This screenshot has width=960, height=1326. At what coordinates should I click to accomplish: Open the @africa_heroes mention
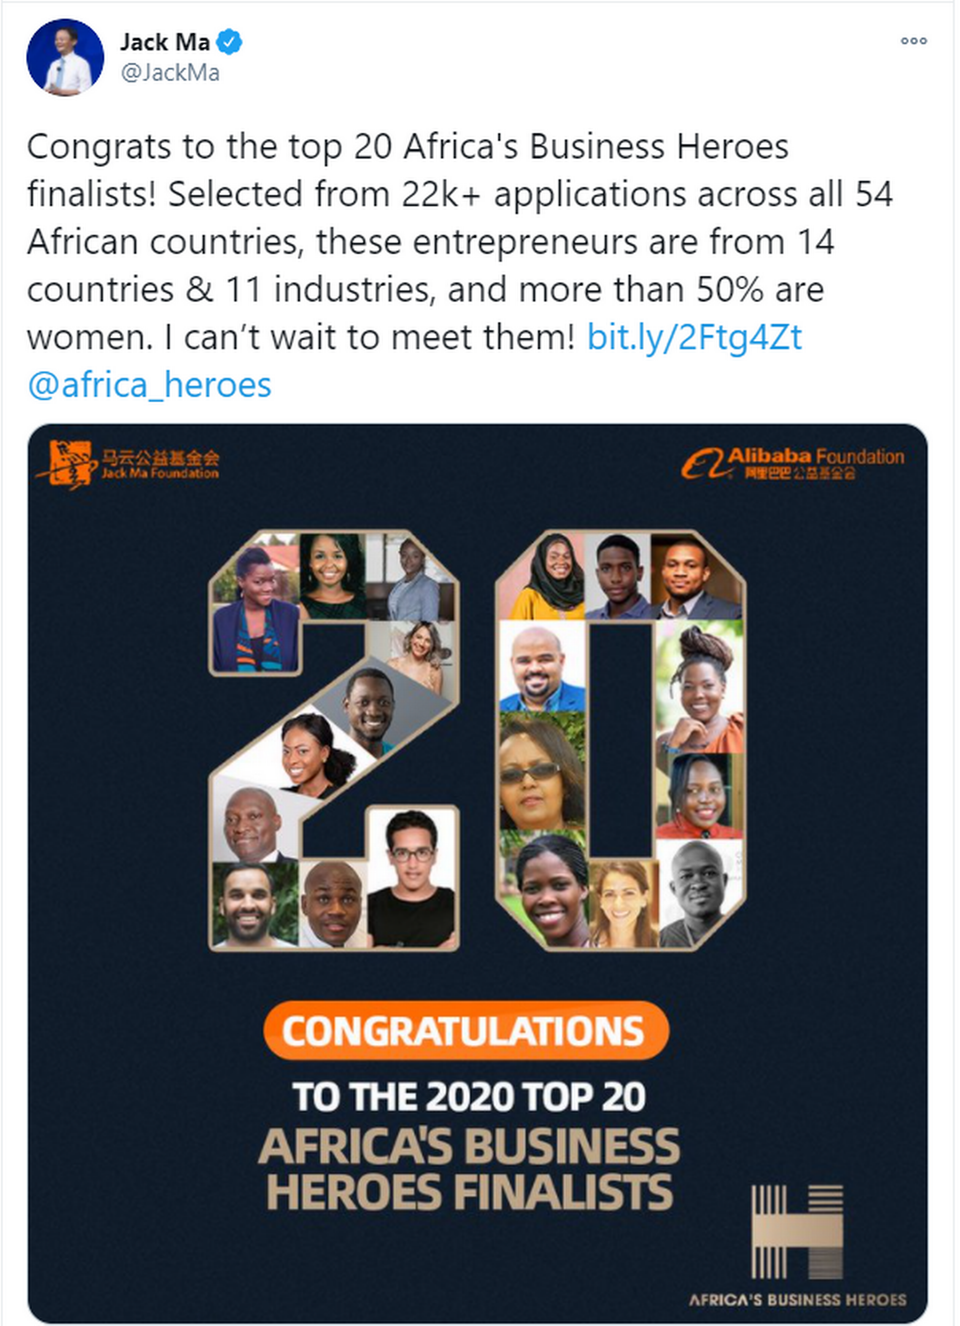point(150,385)
